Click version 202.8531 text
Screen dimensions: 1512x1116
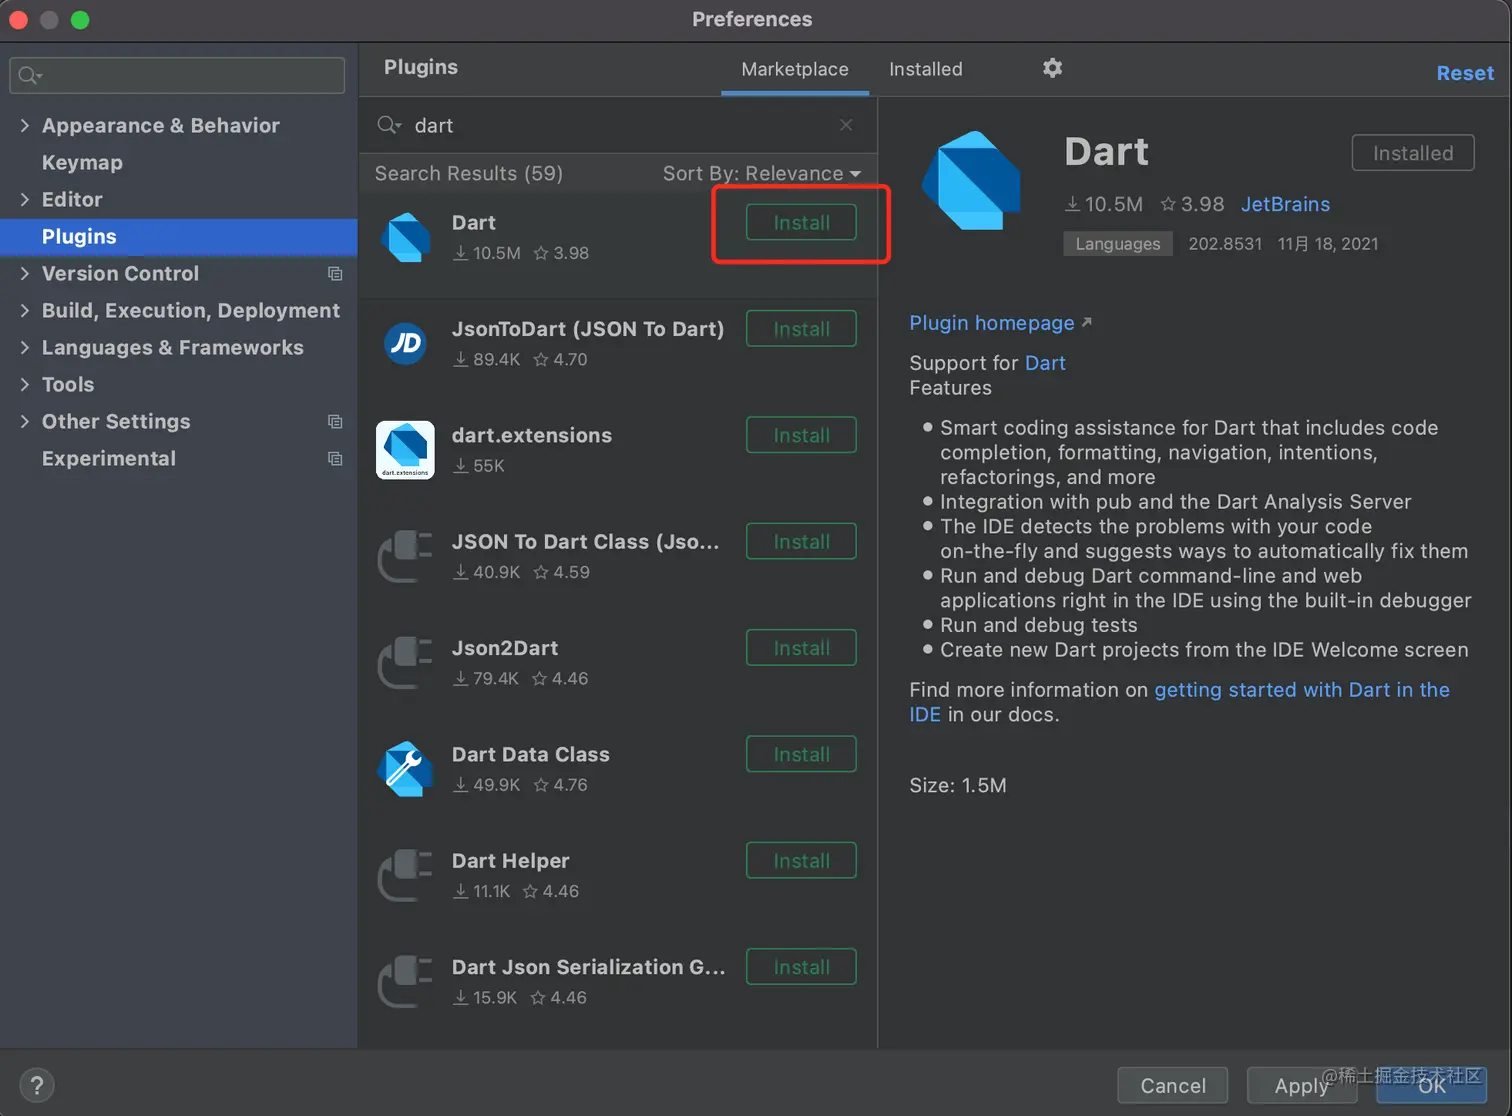click(x=1224, y=244)
